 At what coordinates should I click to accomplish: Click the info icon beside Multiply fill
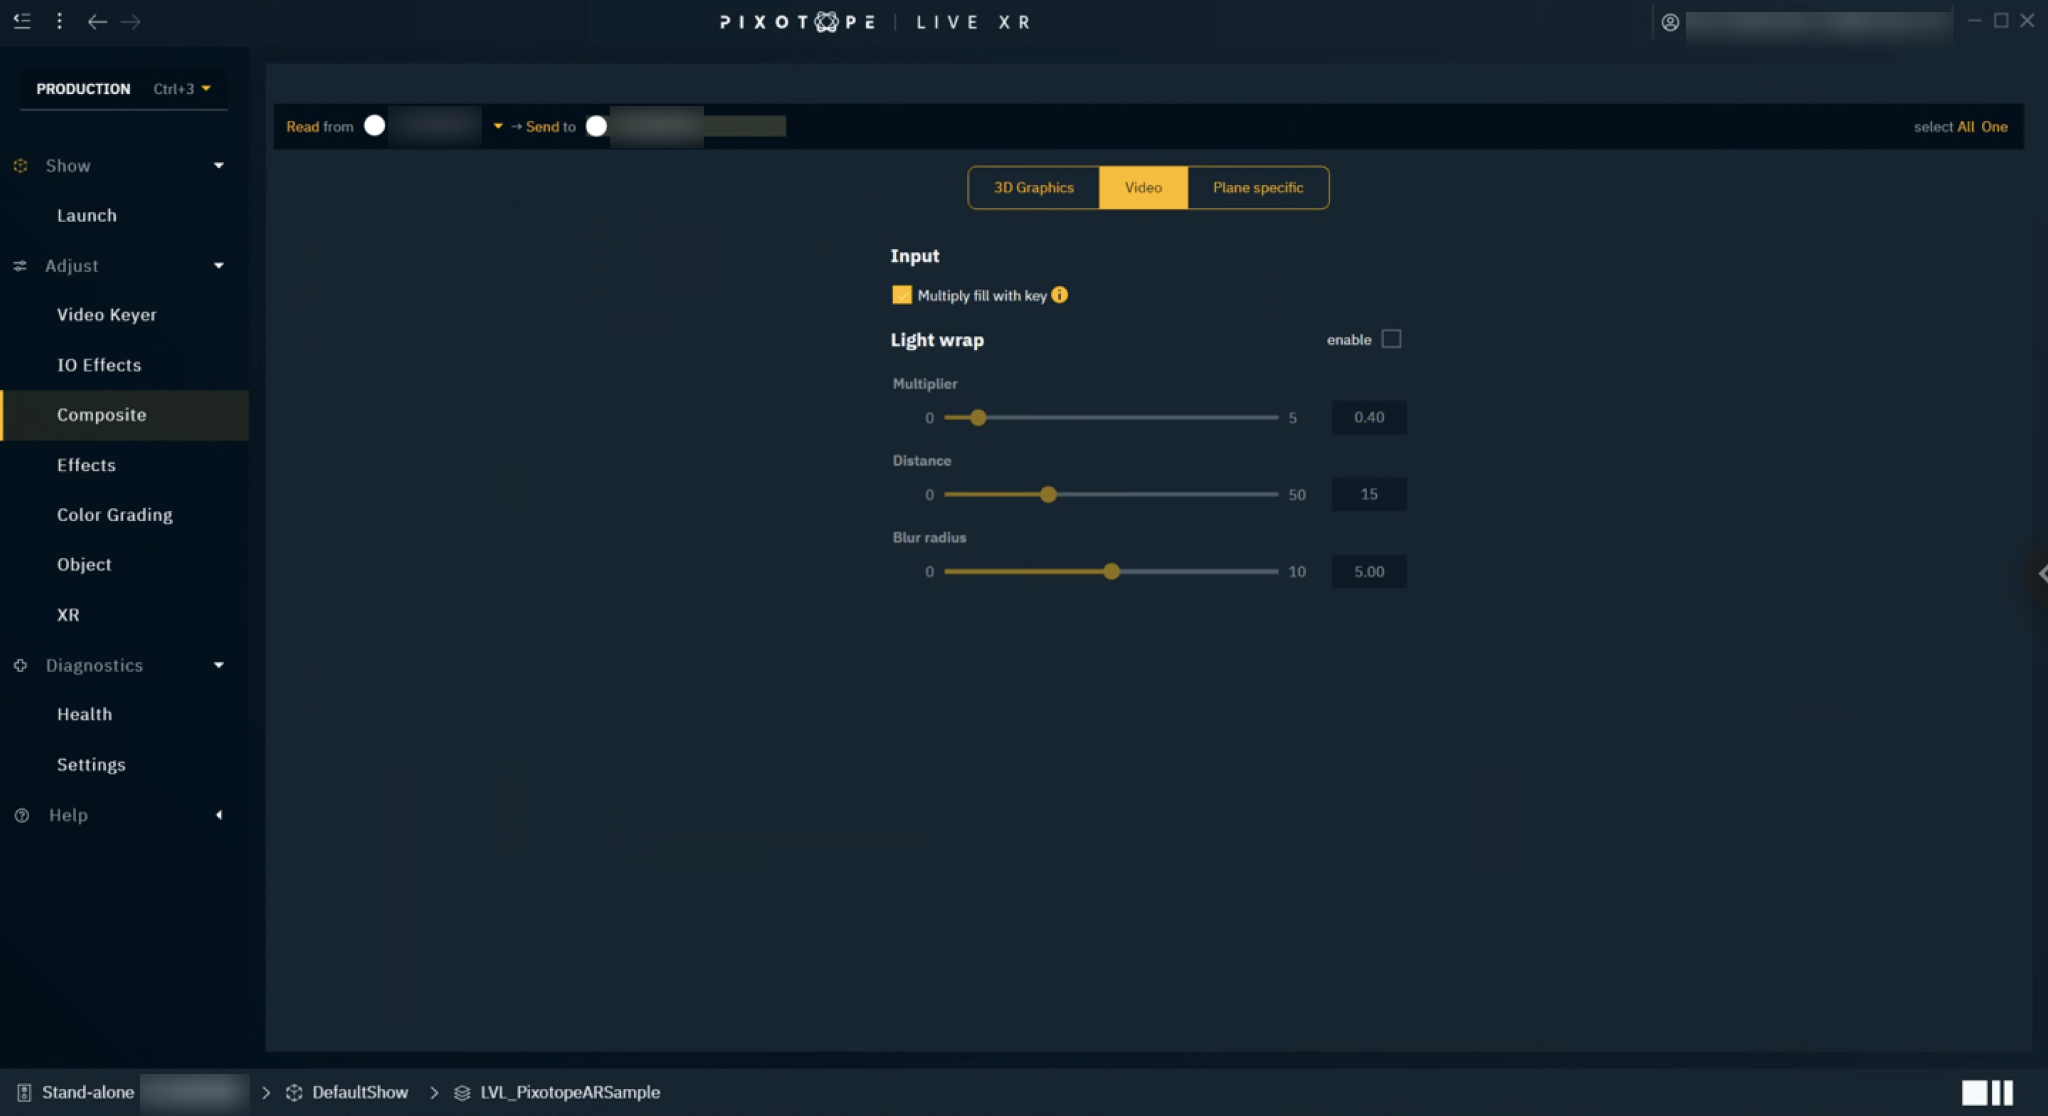coord(1060,295)
